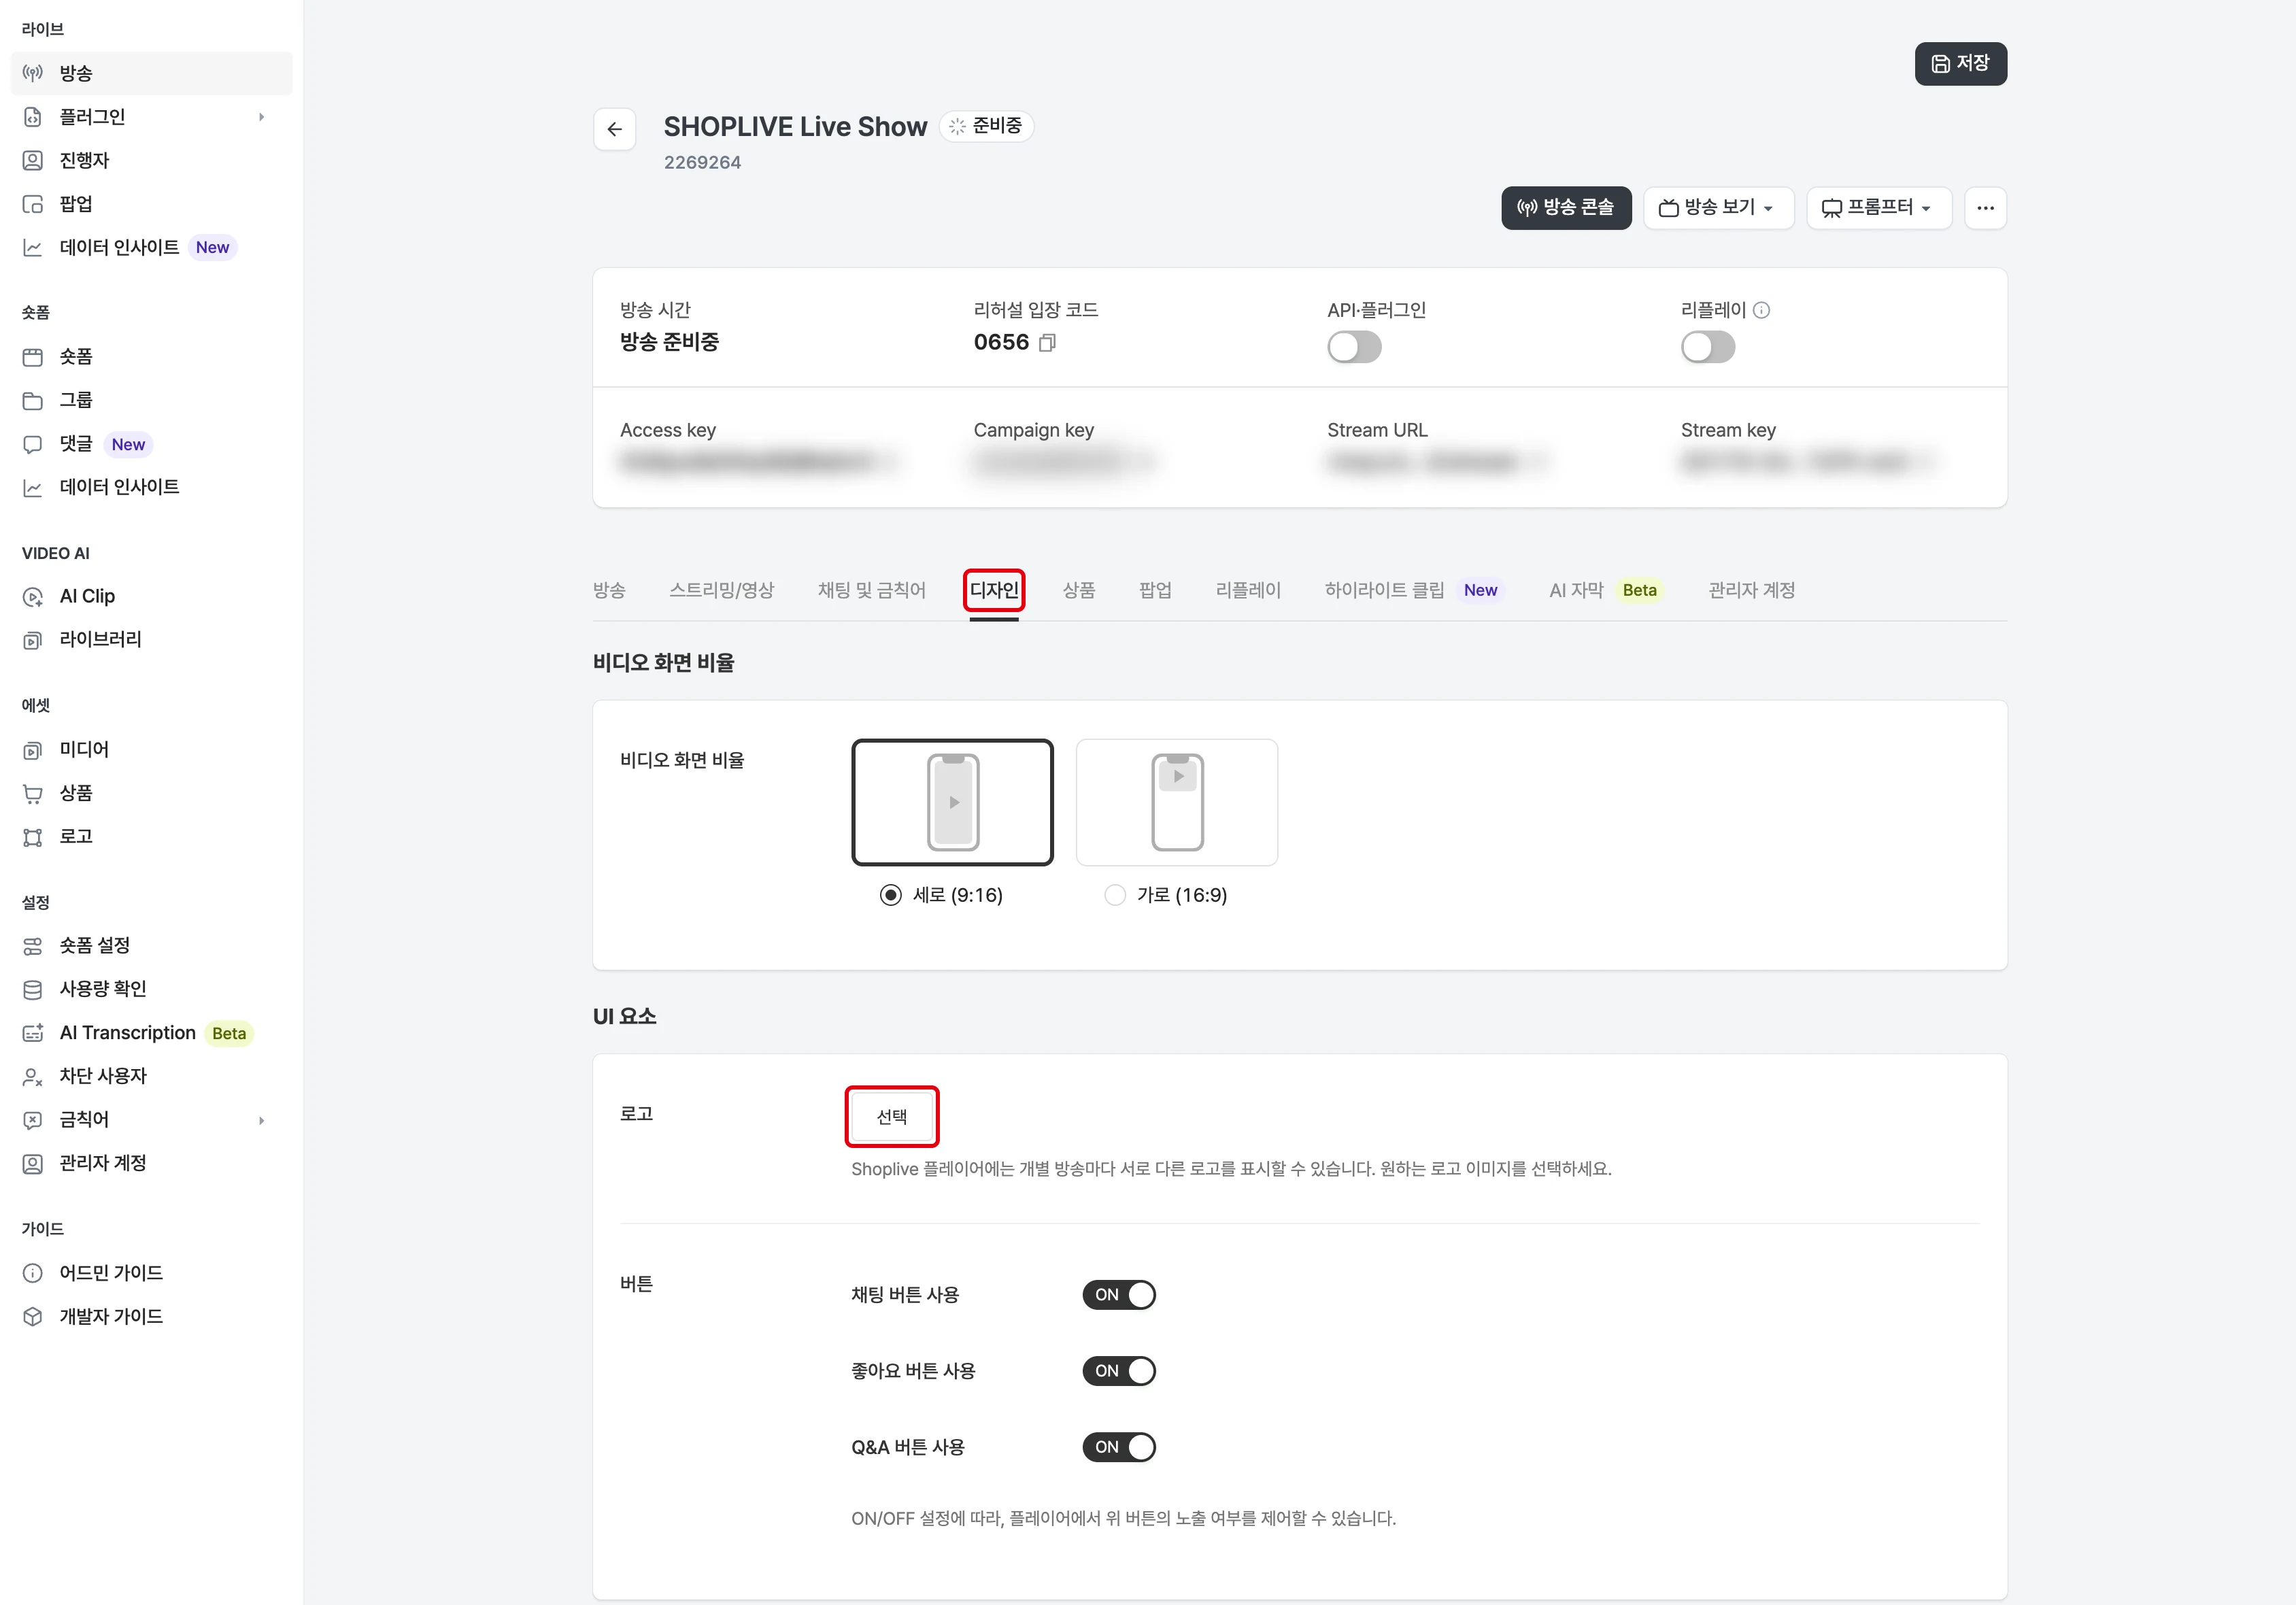The image size is (2296, 1605).
Task: Open the 프롬프터 dropdown
Action: pyautogui.click(x=1879, y=208)
